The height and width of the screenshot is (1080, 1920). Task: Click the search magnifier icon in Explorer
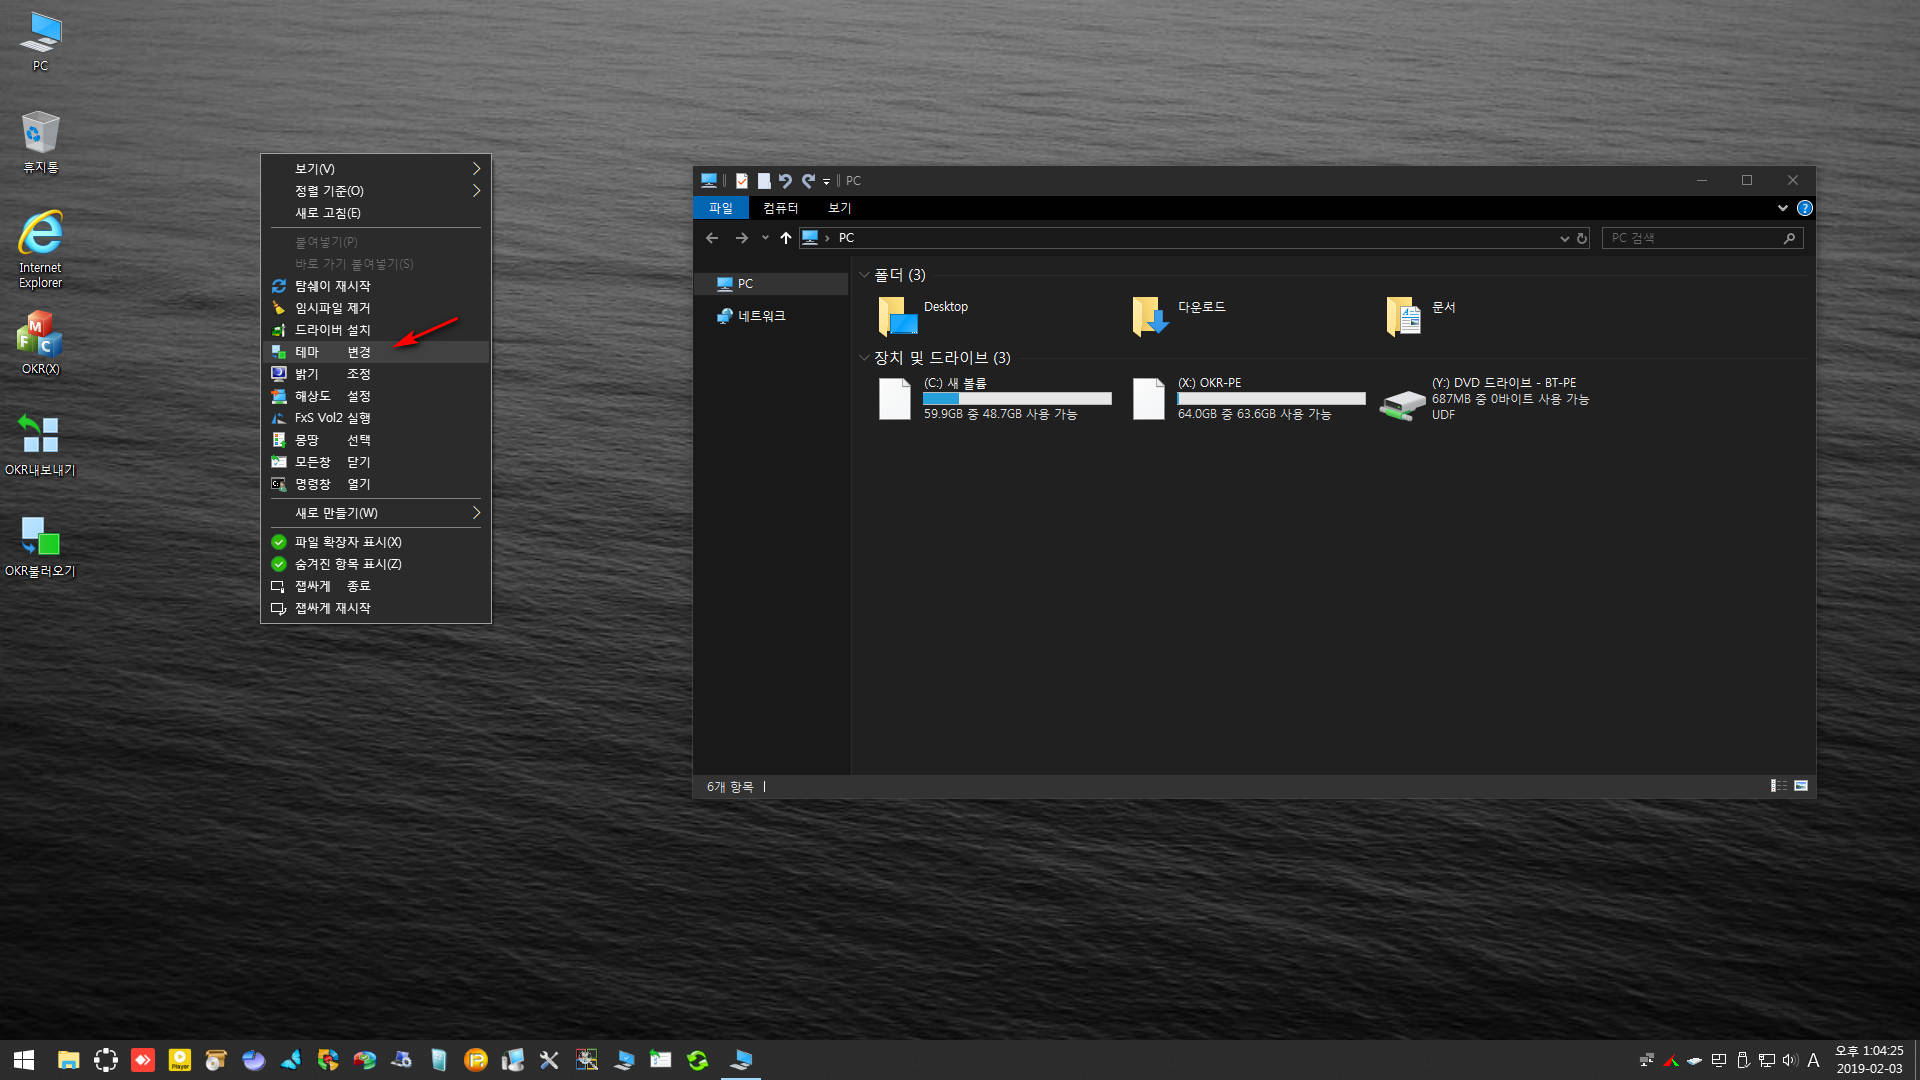1790,238
